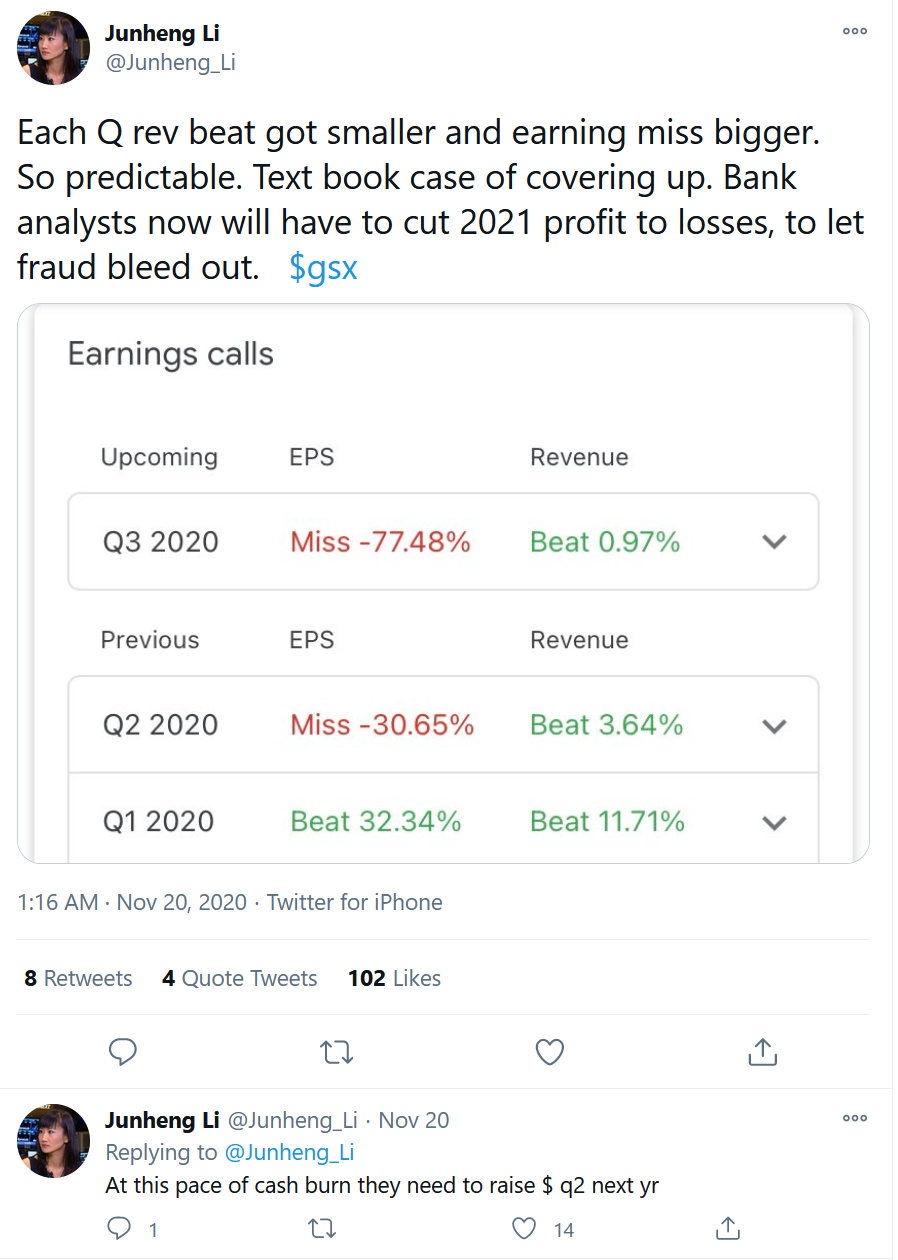This screenshot has width=898, height=1260.
Task: View the 8 Retweets list
Action: [78, 978]
